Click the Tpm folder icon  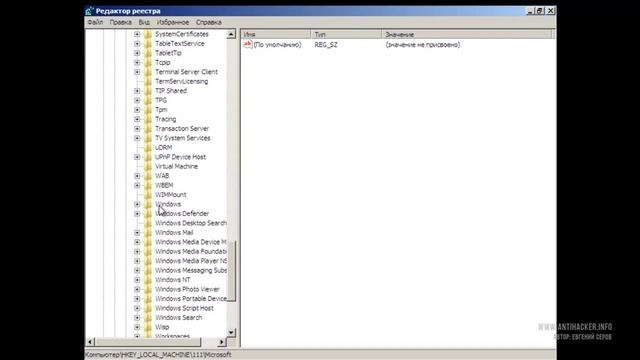148,109
